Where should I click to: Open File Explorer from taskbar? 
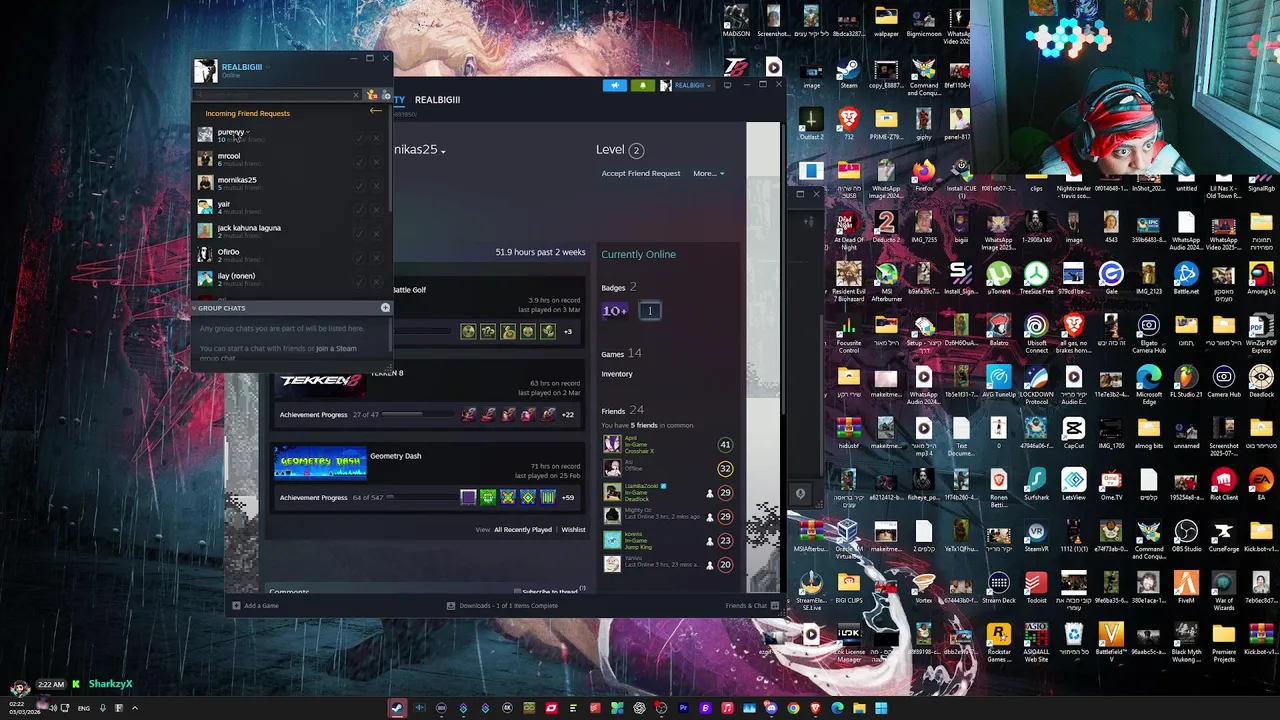click(859, 708)
